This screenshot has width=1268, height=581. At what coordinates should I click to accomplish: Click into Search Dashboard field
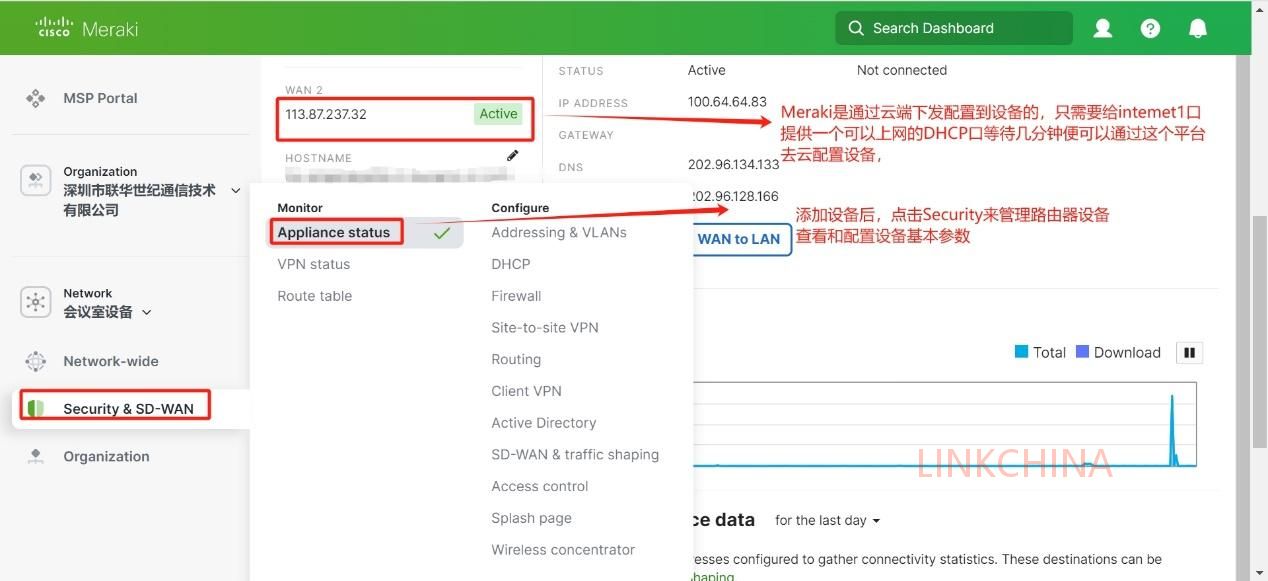coord(954,28)
